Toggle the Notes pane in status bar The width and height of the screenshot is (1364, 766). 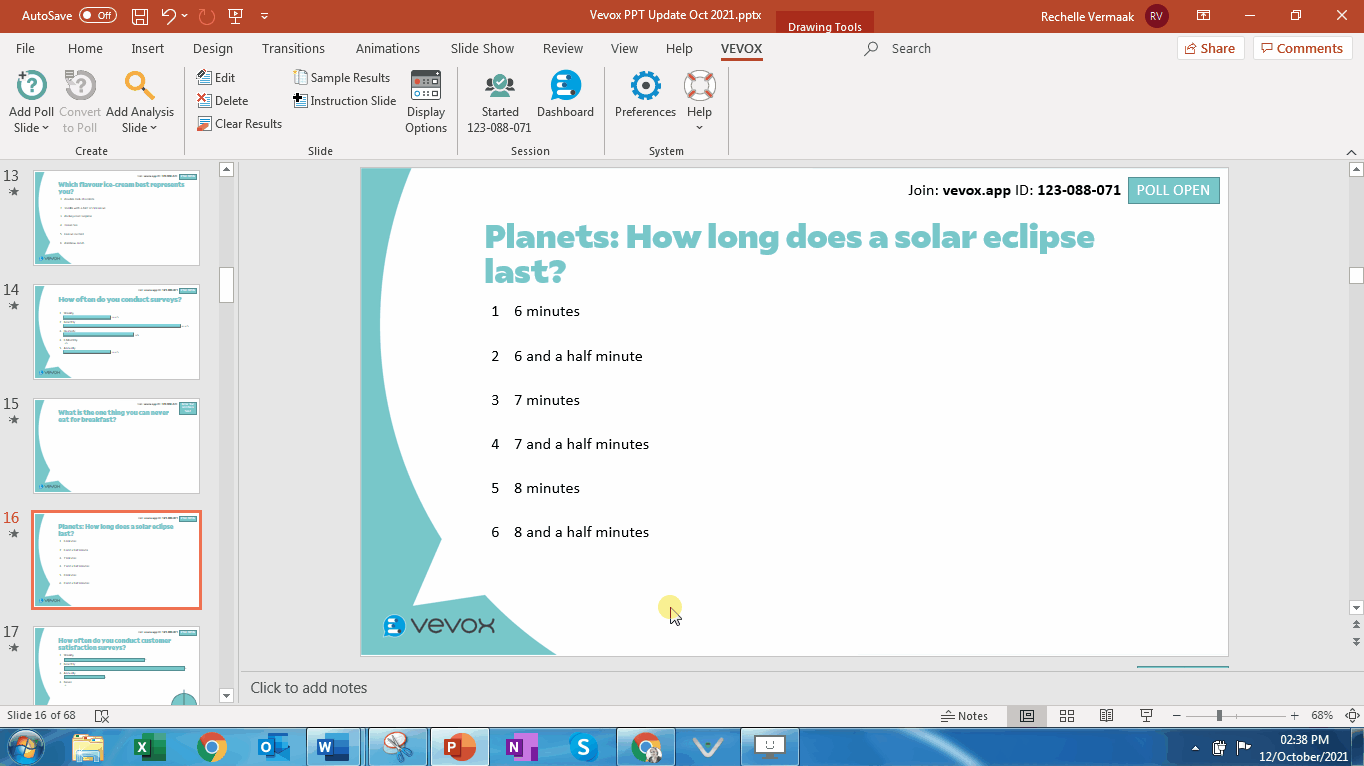coord(965,716)
